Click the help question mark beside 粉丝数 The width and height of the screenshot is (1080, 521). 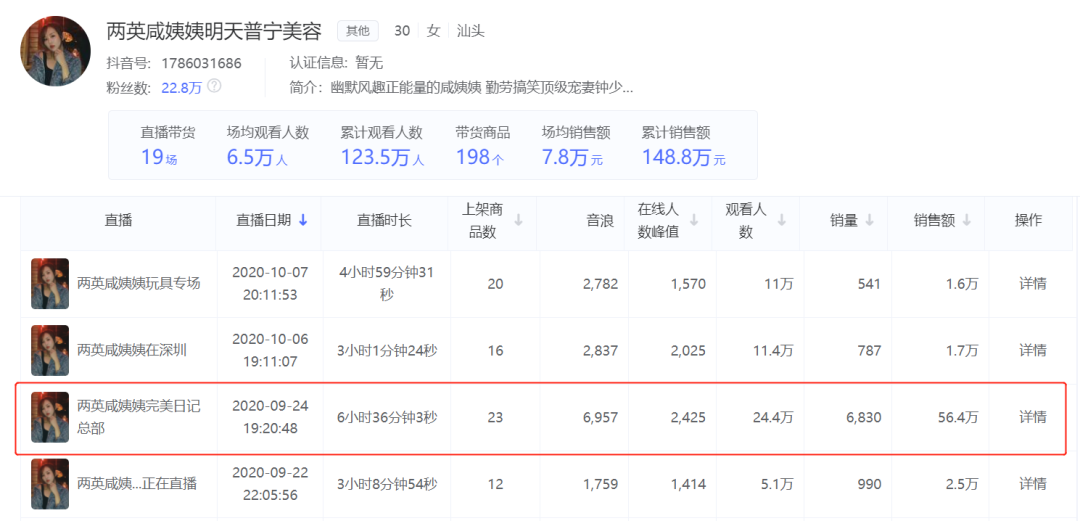(x=214, y=86)
